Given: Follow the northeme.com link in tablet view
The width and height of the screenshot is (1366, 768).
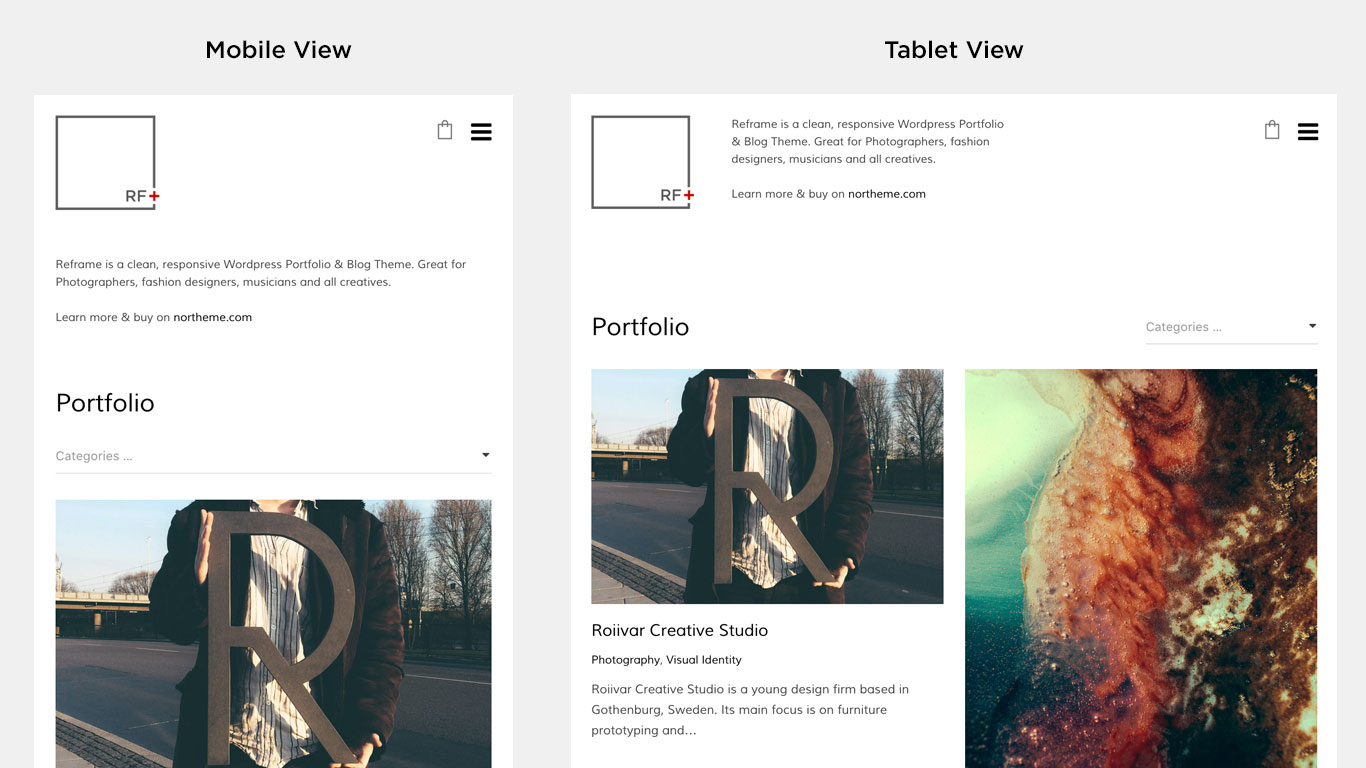Looking at the screenshot, I should [887, 194].
